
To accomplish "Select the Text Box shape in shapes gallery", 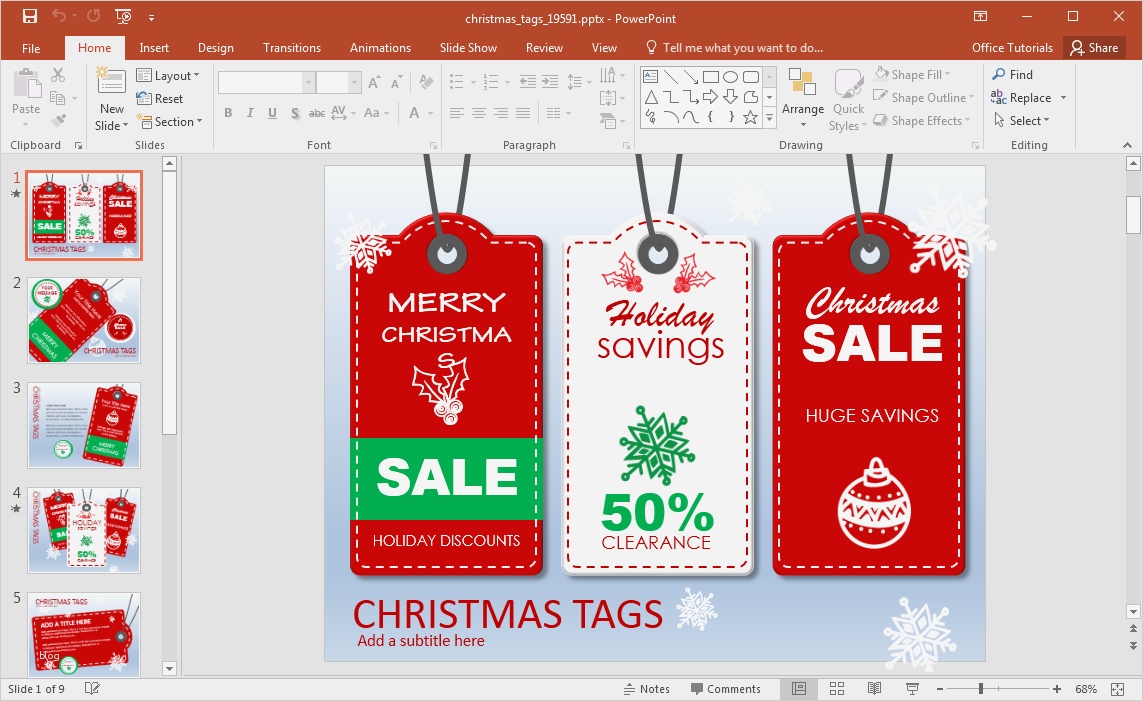I will point(650,77).
